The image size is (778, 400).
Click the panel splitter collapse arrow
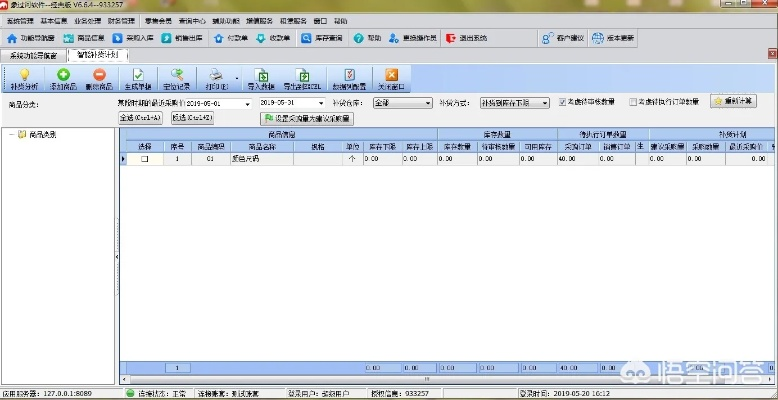(117, 257)
